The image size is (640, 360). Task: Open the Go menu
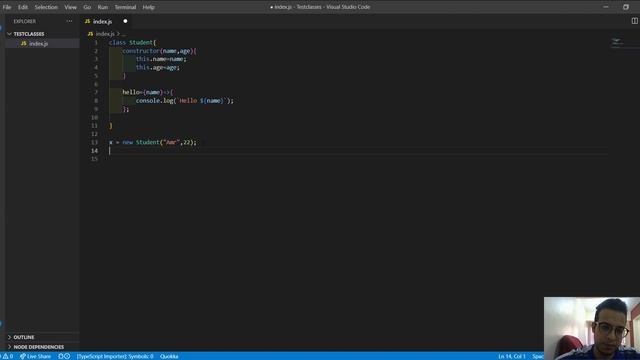point(87,7)
